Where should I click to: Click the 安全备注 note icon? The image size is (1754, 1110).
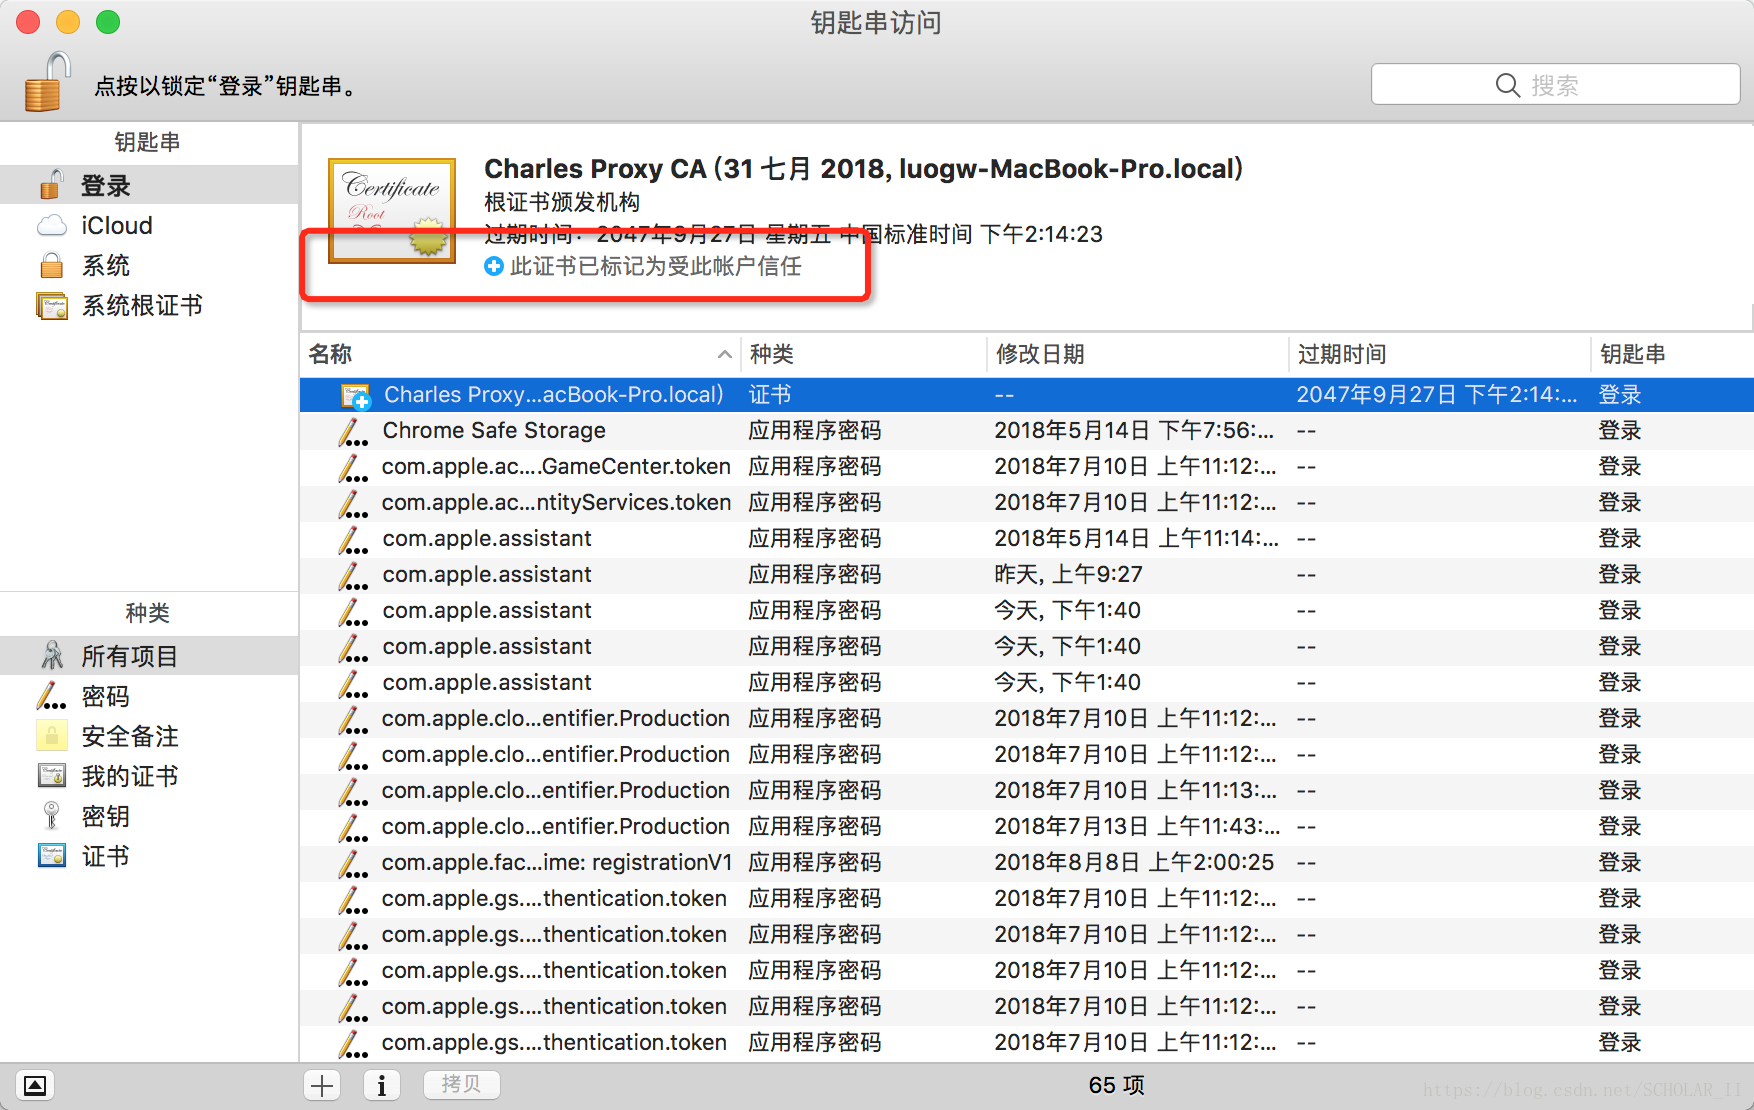tap(52, 736)
